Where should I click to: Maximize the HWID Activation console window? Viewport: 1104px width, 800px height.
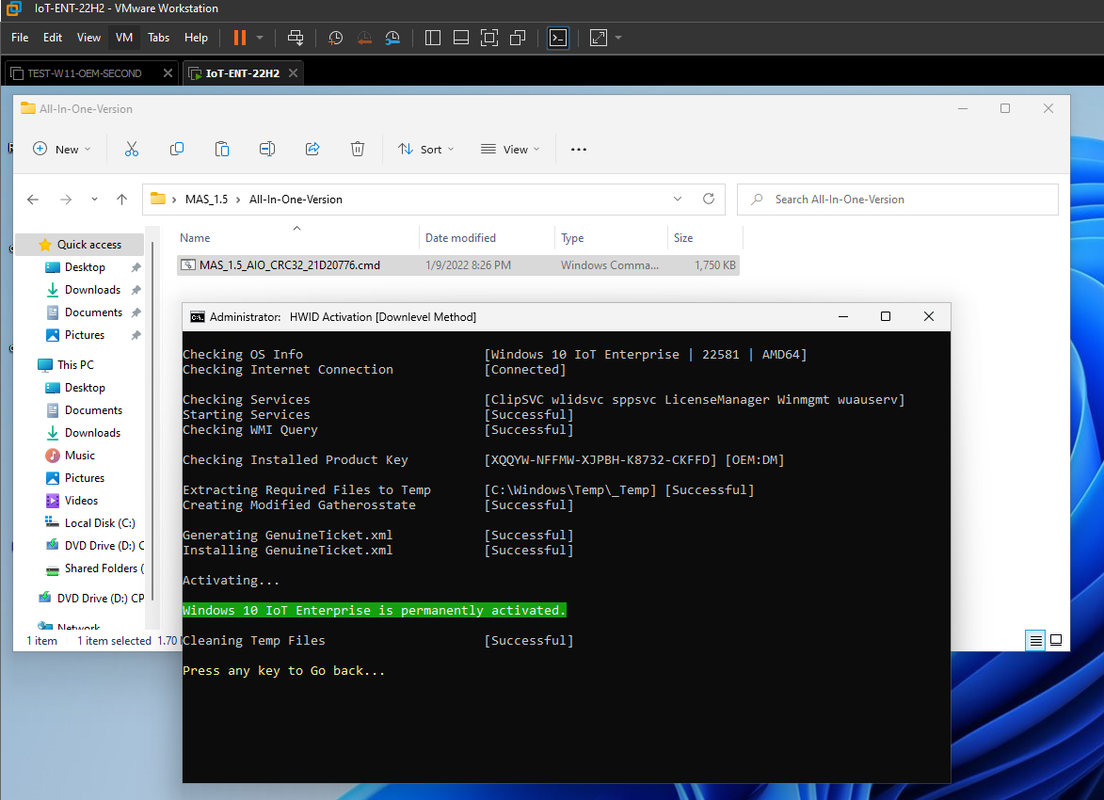pyautogui.click(x=886, y=317)
